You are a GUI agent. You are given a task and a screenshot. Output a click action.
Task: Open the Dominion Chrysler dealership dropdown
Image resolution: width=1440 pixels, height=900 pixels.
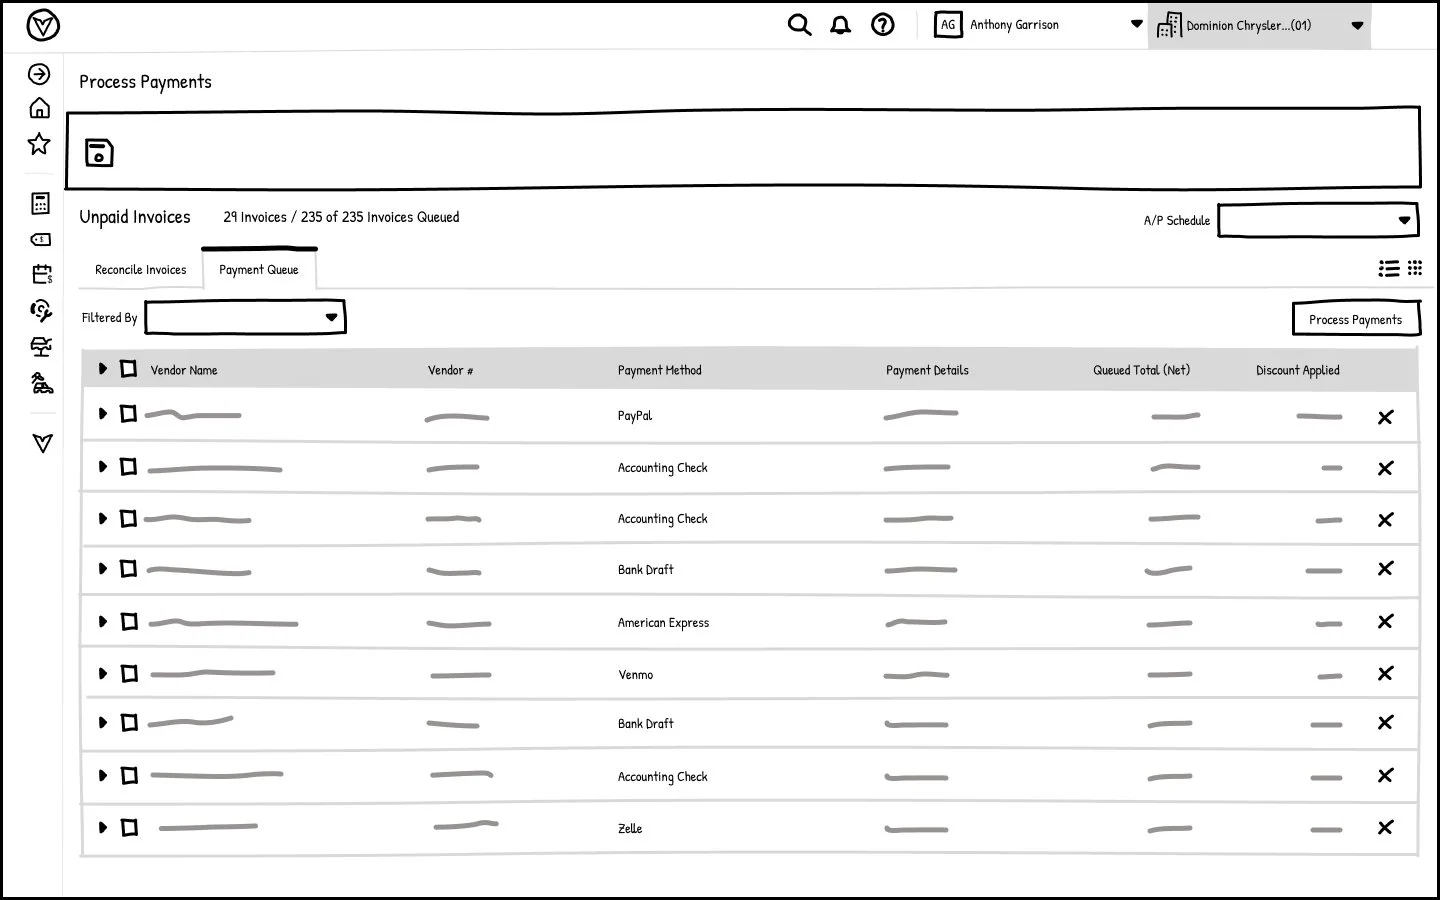point(1260,25)
